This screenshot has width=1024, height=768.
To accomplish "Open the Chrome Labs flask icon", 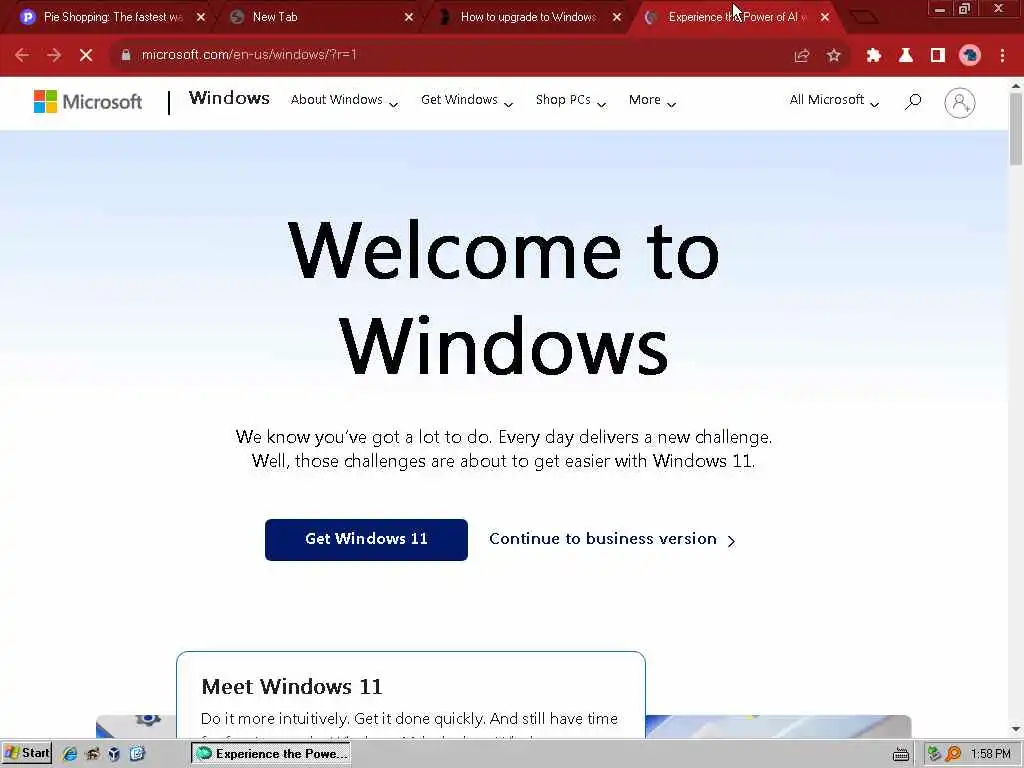I will (906, 56).
